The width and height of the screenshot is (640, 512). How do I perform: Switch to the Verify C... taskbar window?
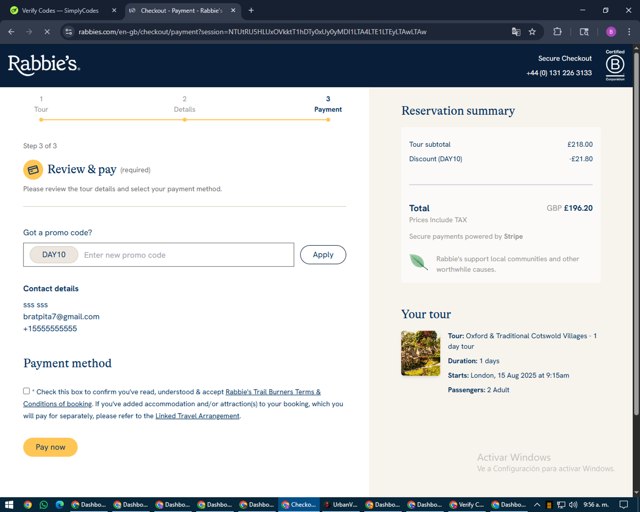coord(467,505)
